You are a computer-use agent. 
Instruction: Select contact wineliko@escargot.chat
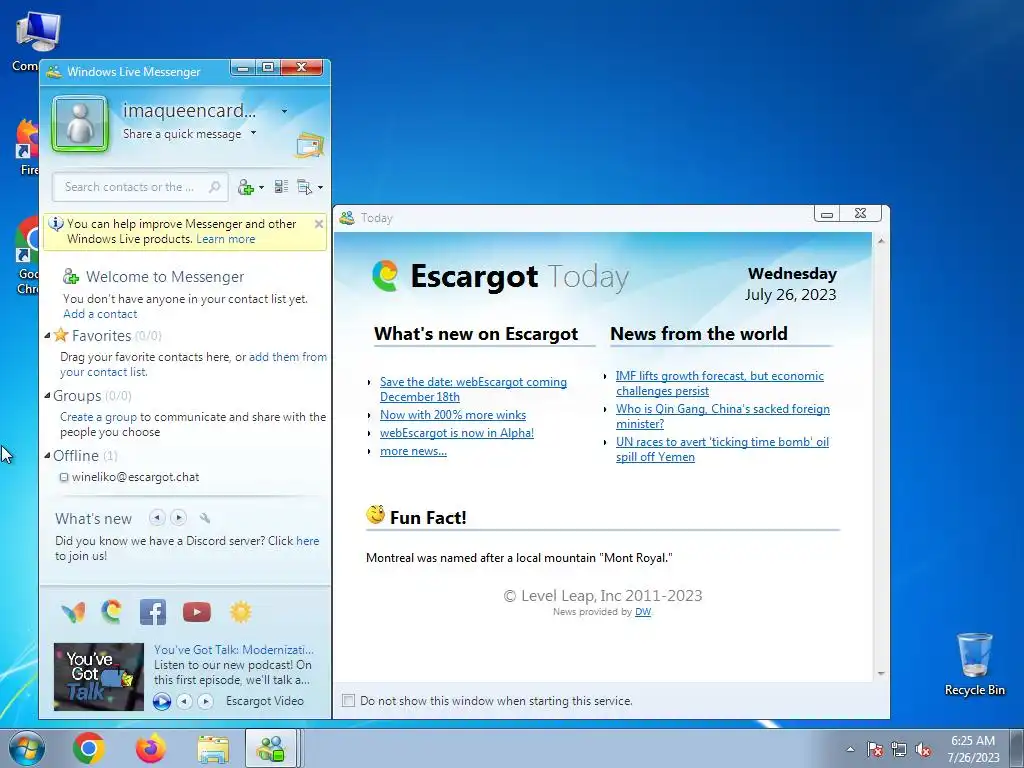[135, 477]
